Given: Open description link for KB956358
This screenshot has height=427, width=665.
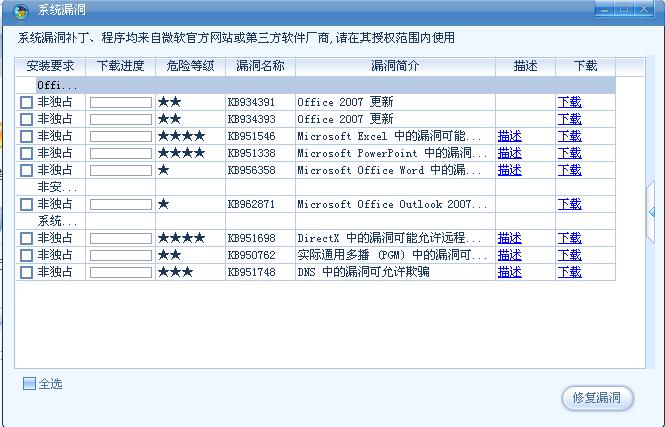Looking at the screenshot, I should 509,170.
